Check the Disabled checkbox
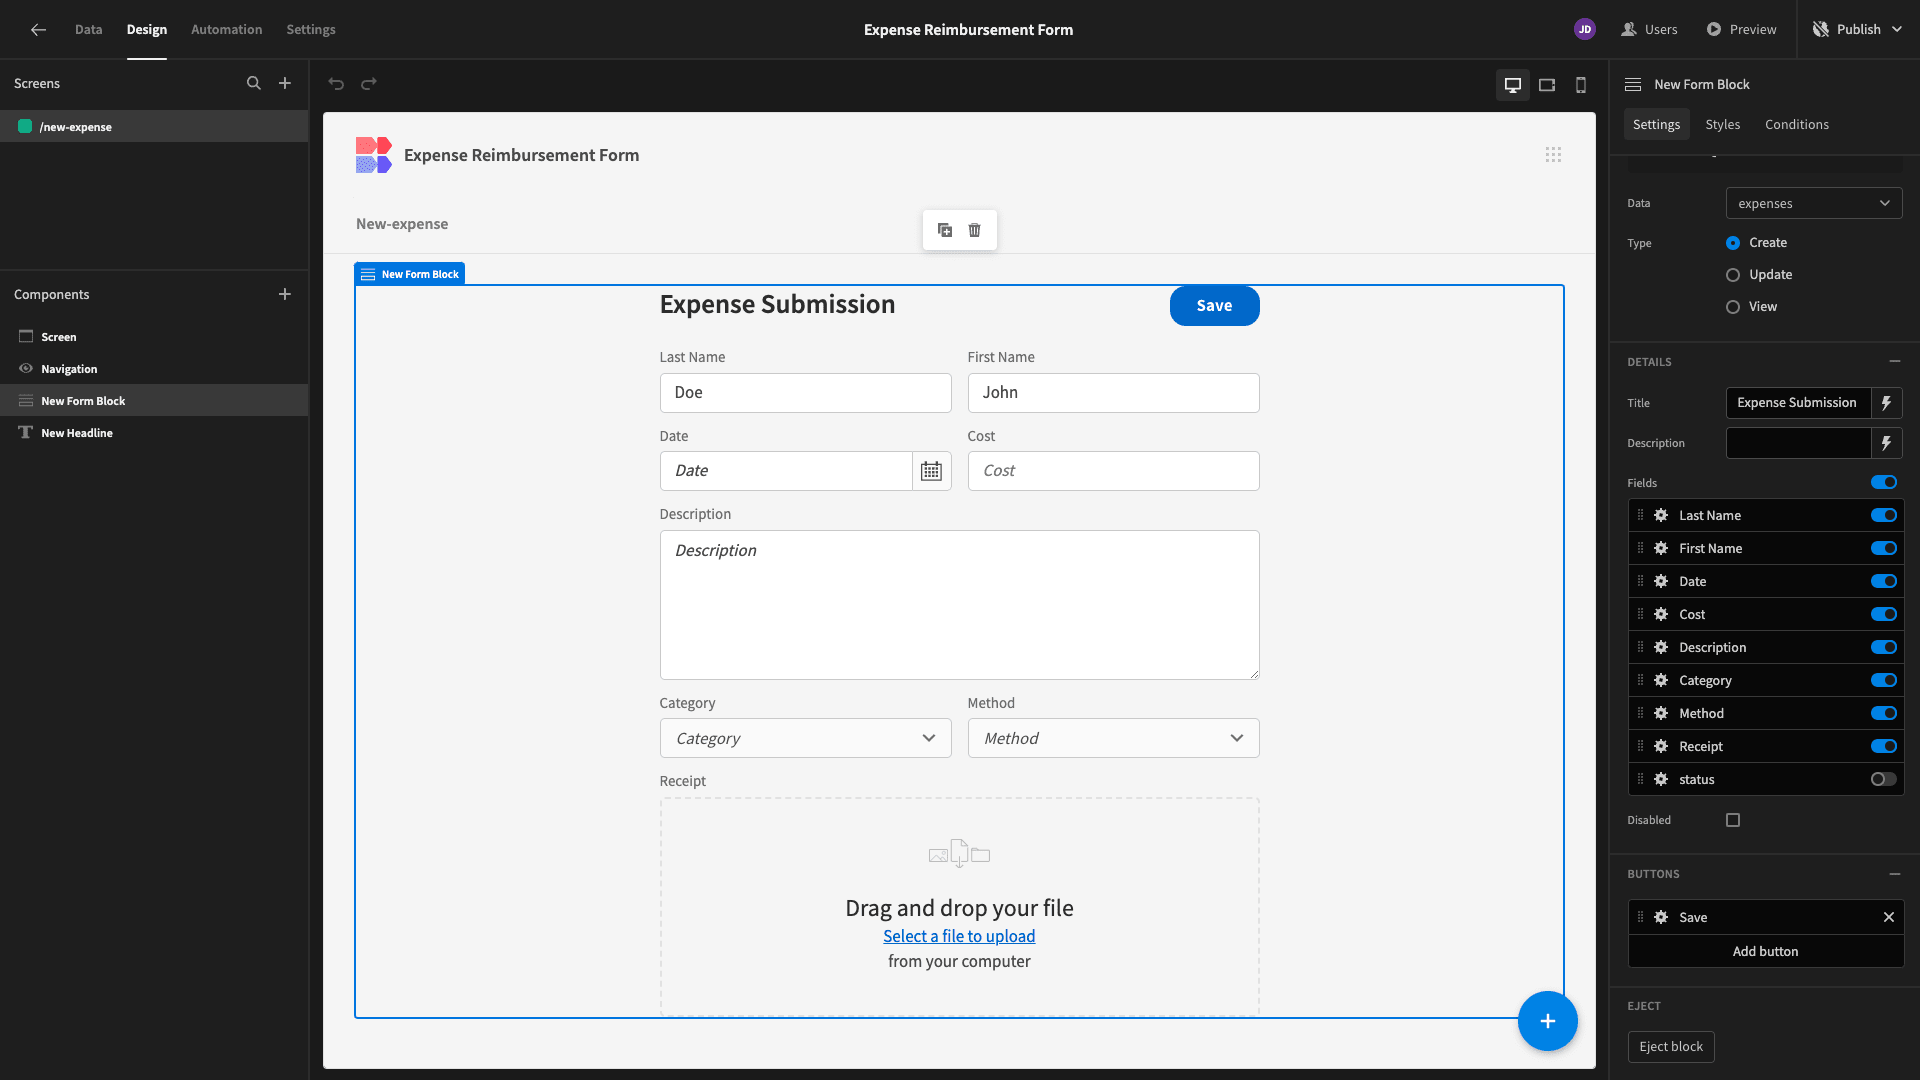The image size is (1920, 1080). 1733,820
